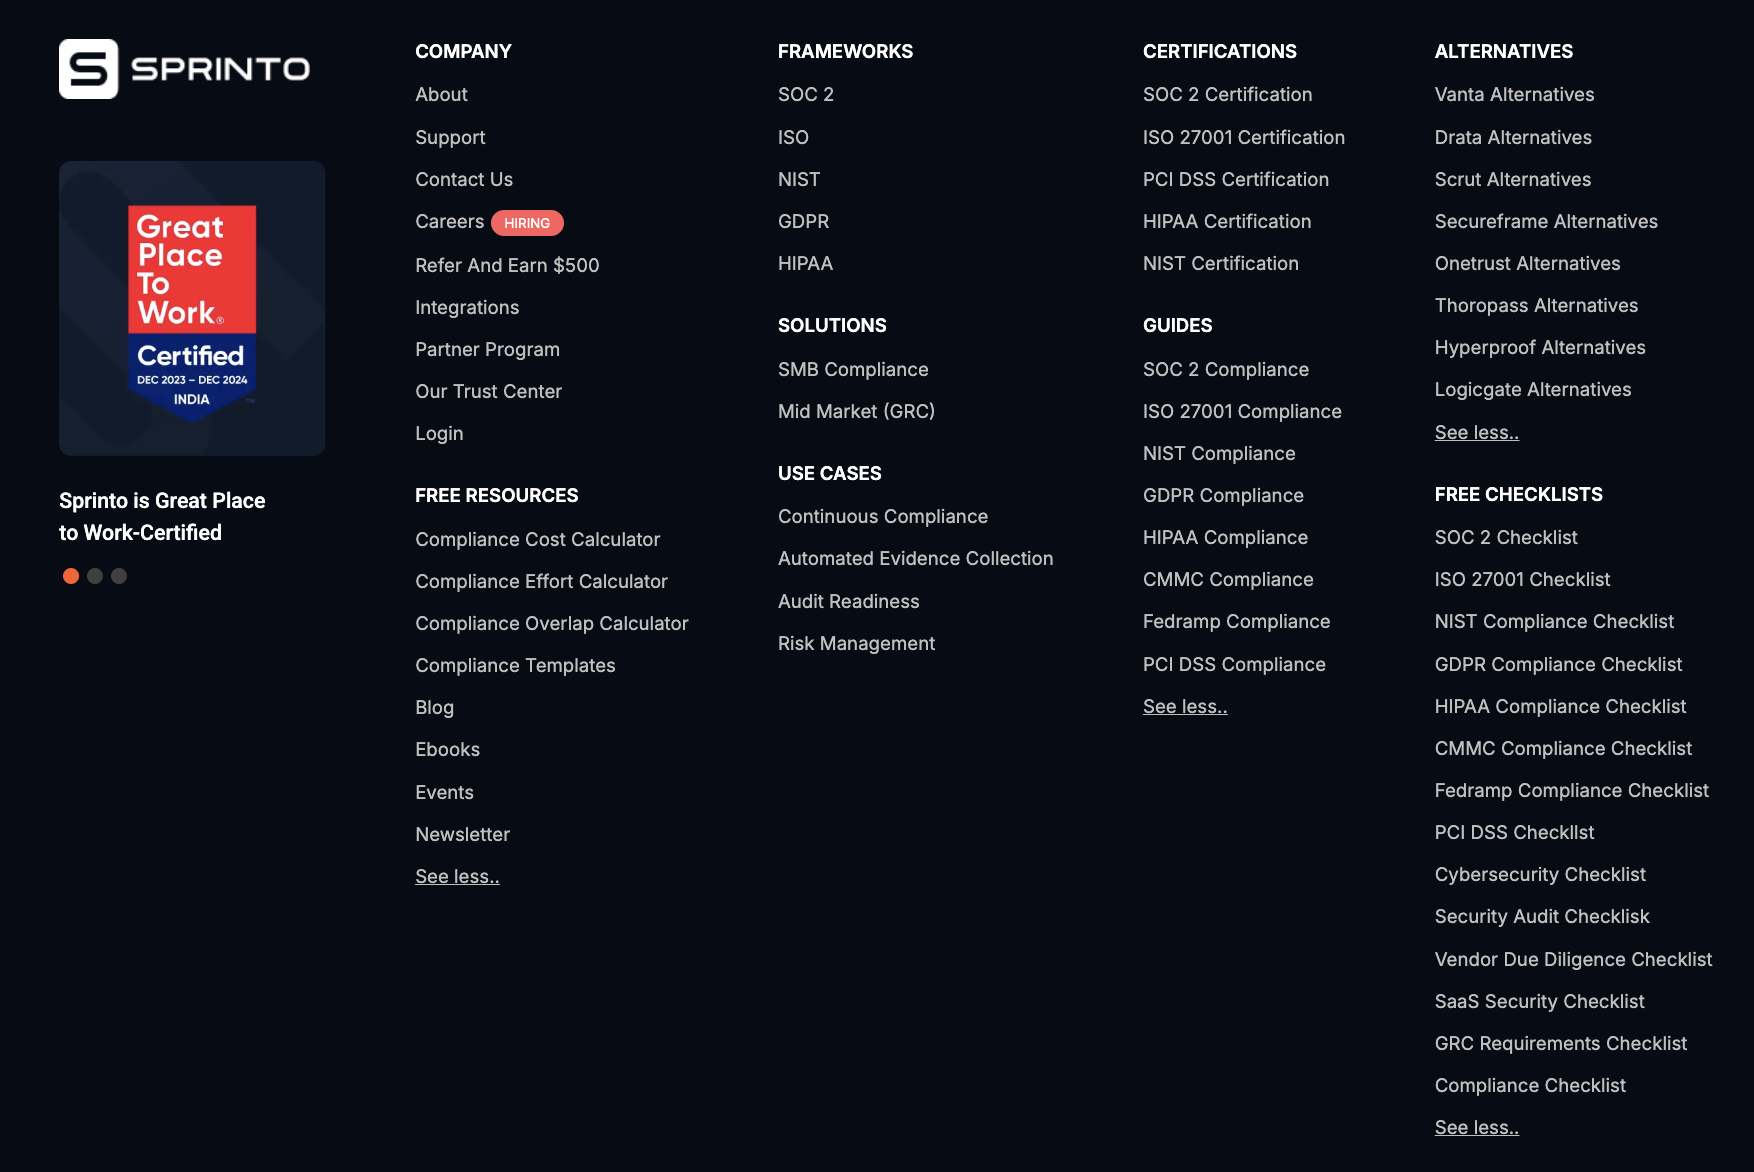Collapse Free Resources with See less
Screen dimensions: 1754x1172
[x=457, y=876]
